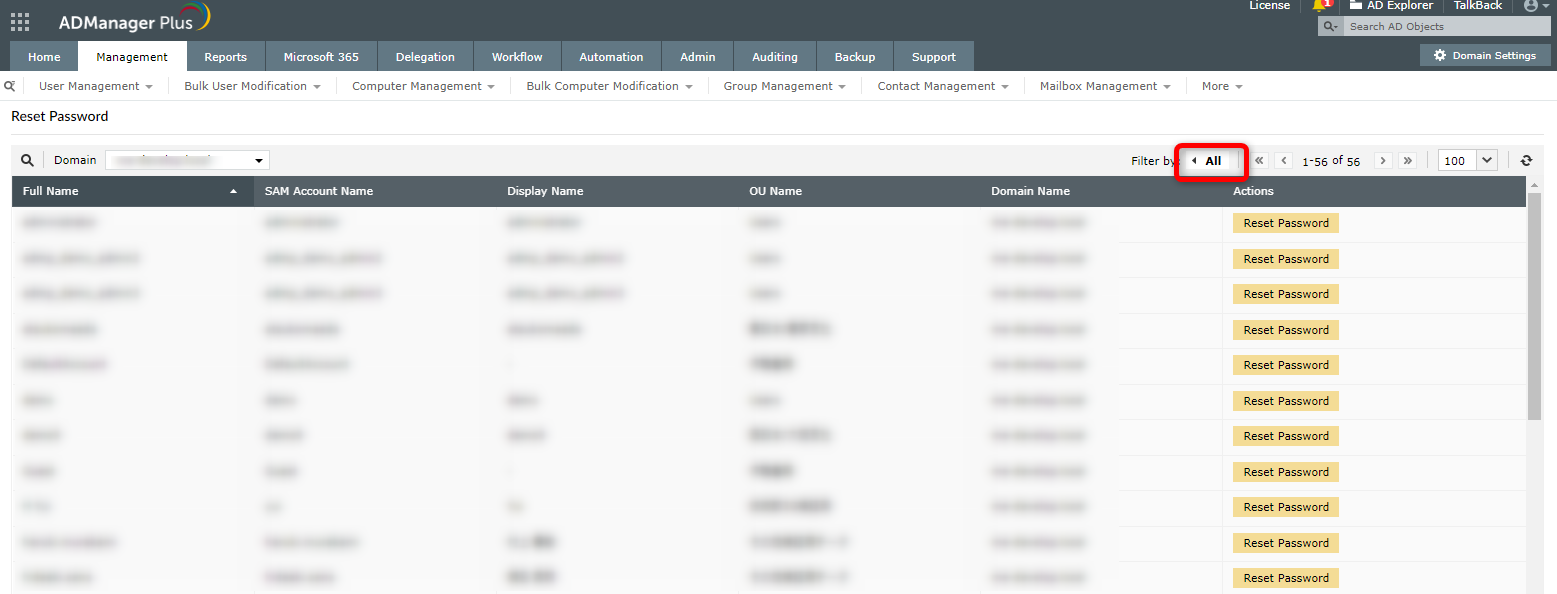Switch to the Home tab

pyautogui.click(x=44, y=57)
